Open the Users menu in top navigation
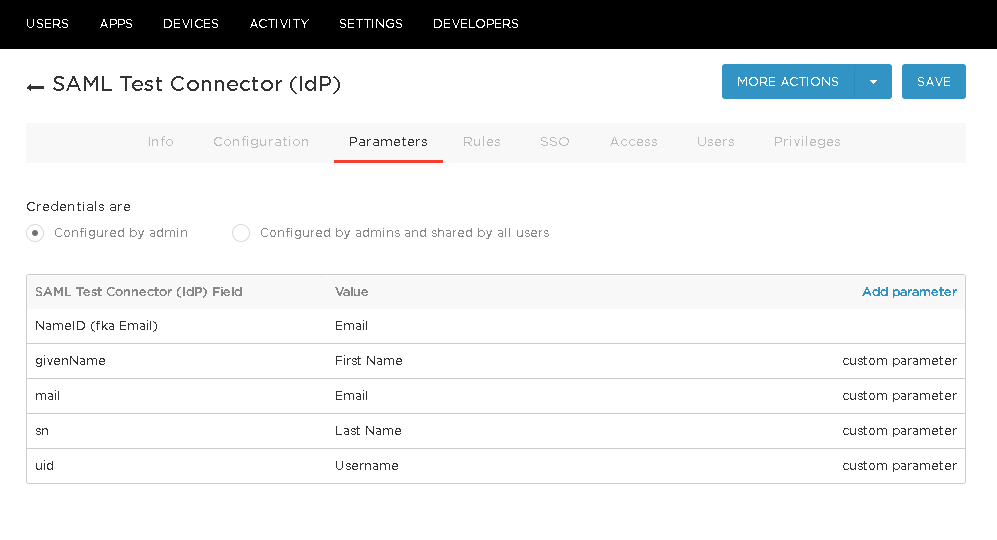Viewport: 997px width, 540px height. [47, 24]
